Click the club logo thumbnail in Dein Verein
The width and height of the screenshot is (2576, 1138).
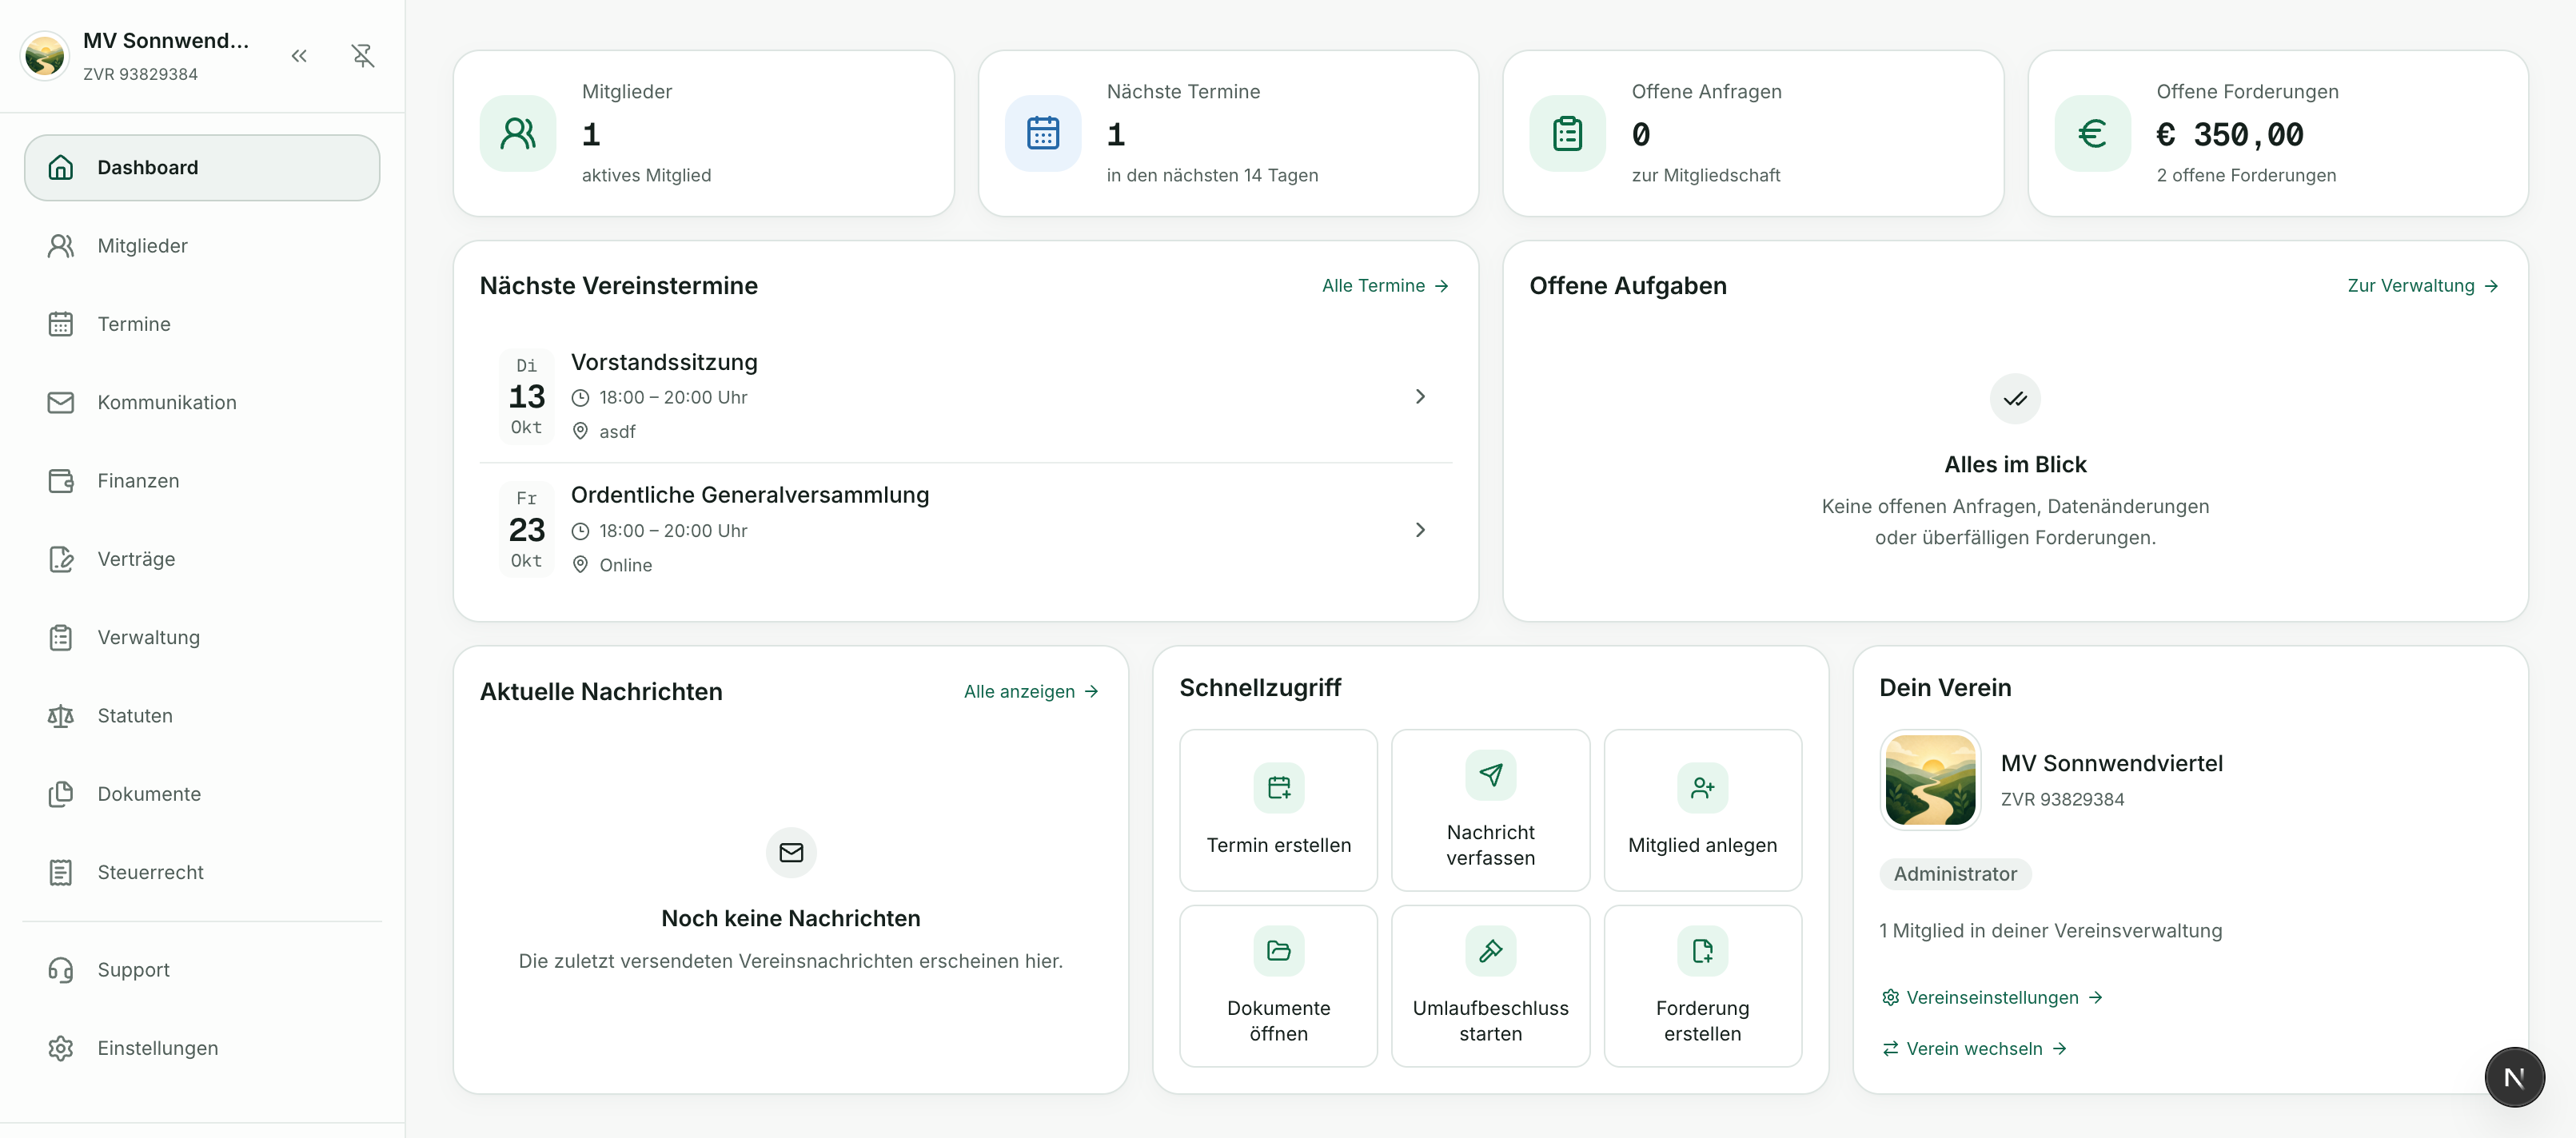[x=1930, y=780]
